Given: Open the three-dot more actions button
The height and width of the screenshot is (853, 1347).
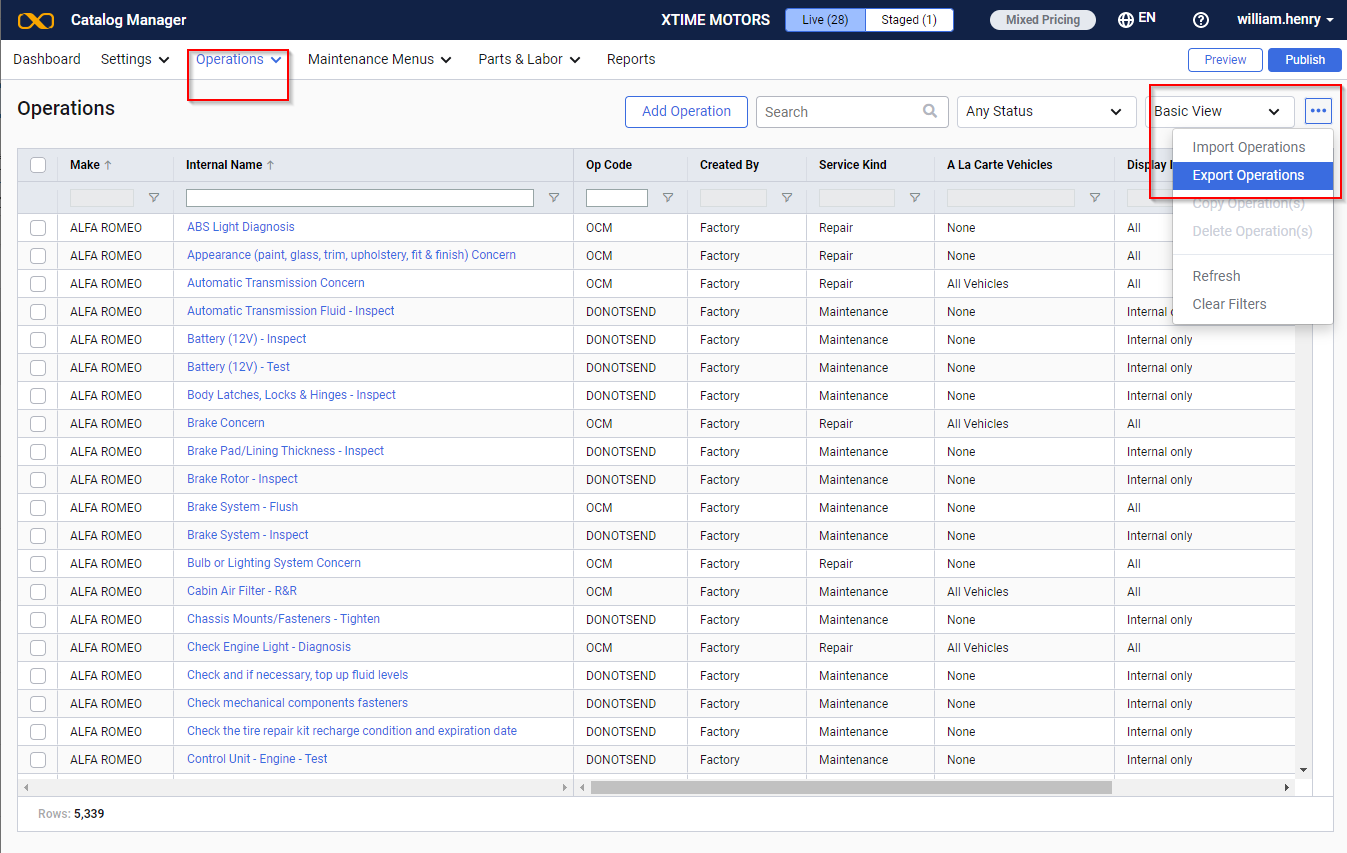Looking at the screenshot, I should click(x=1318, y=111).
